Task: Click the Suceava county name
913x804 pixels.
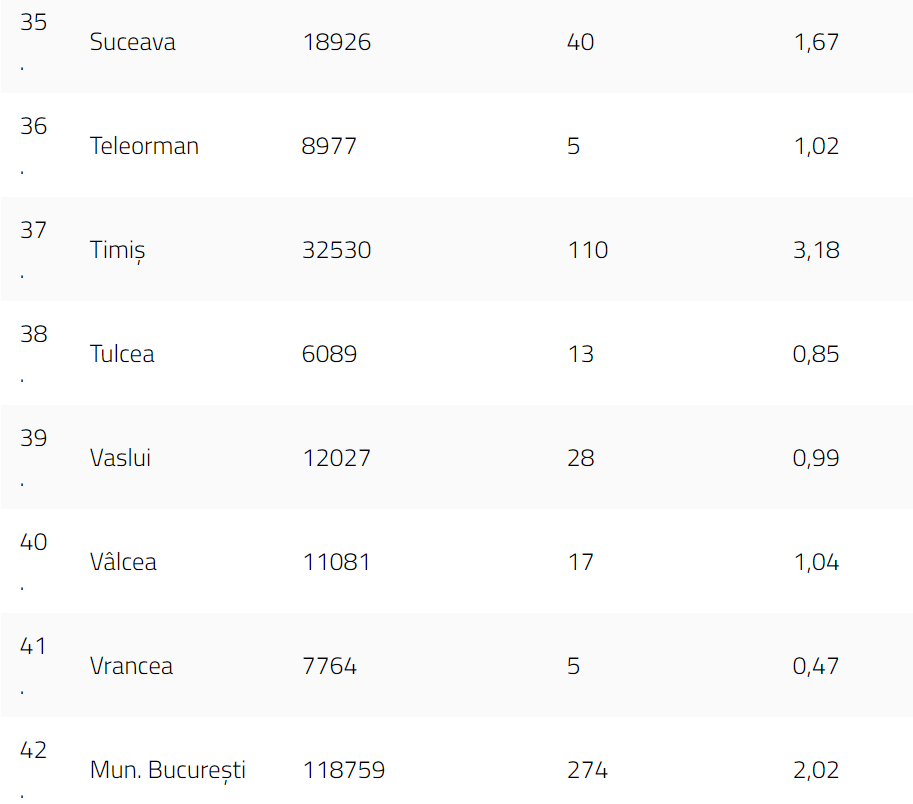Action: point(132,43)
